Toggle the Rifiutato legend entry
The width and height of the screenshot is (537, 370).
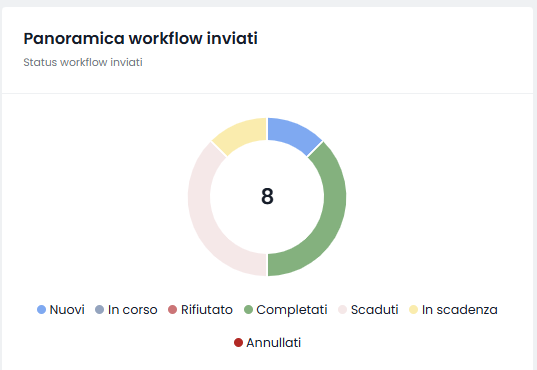tap(200, 310)
